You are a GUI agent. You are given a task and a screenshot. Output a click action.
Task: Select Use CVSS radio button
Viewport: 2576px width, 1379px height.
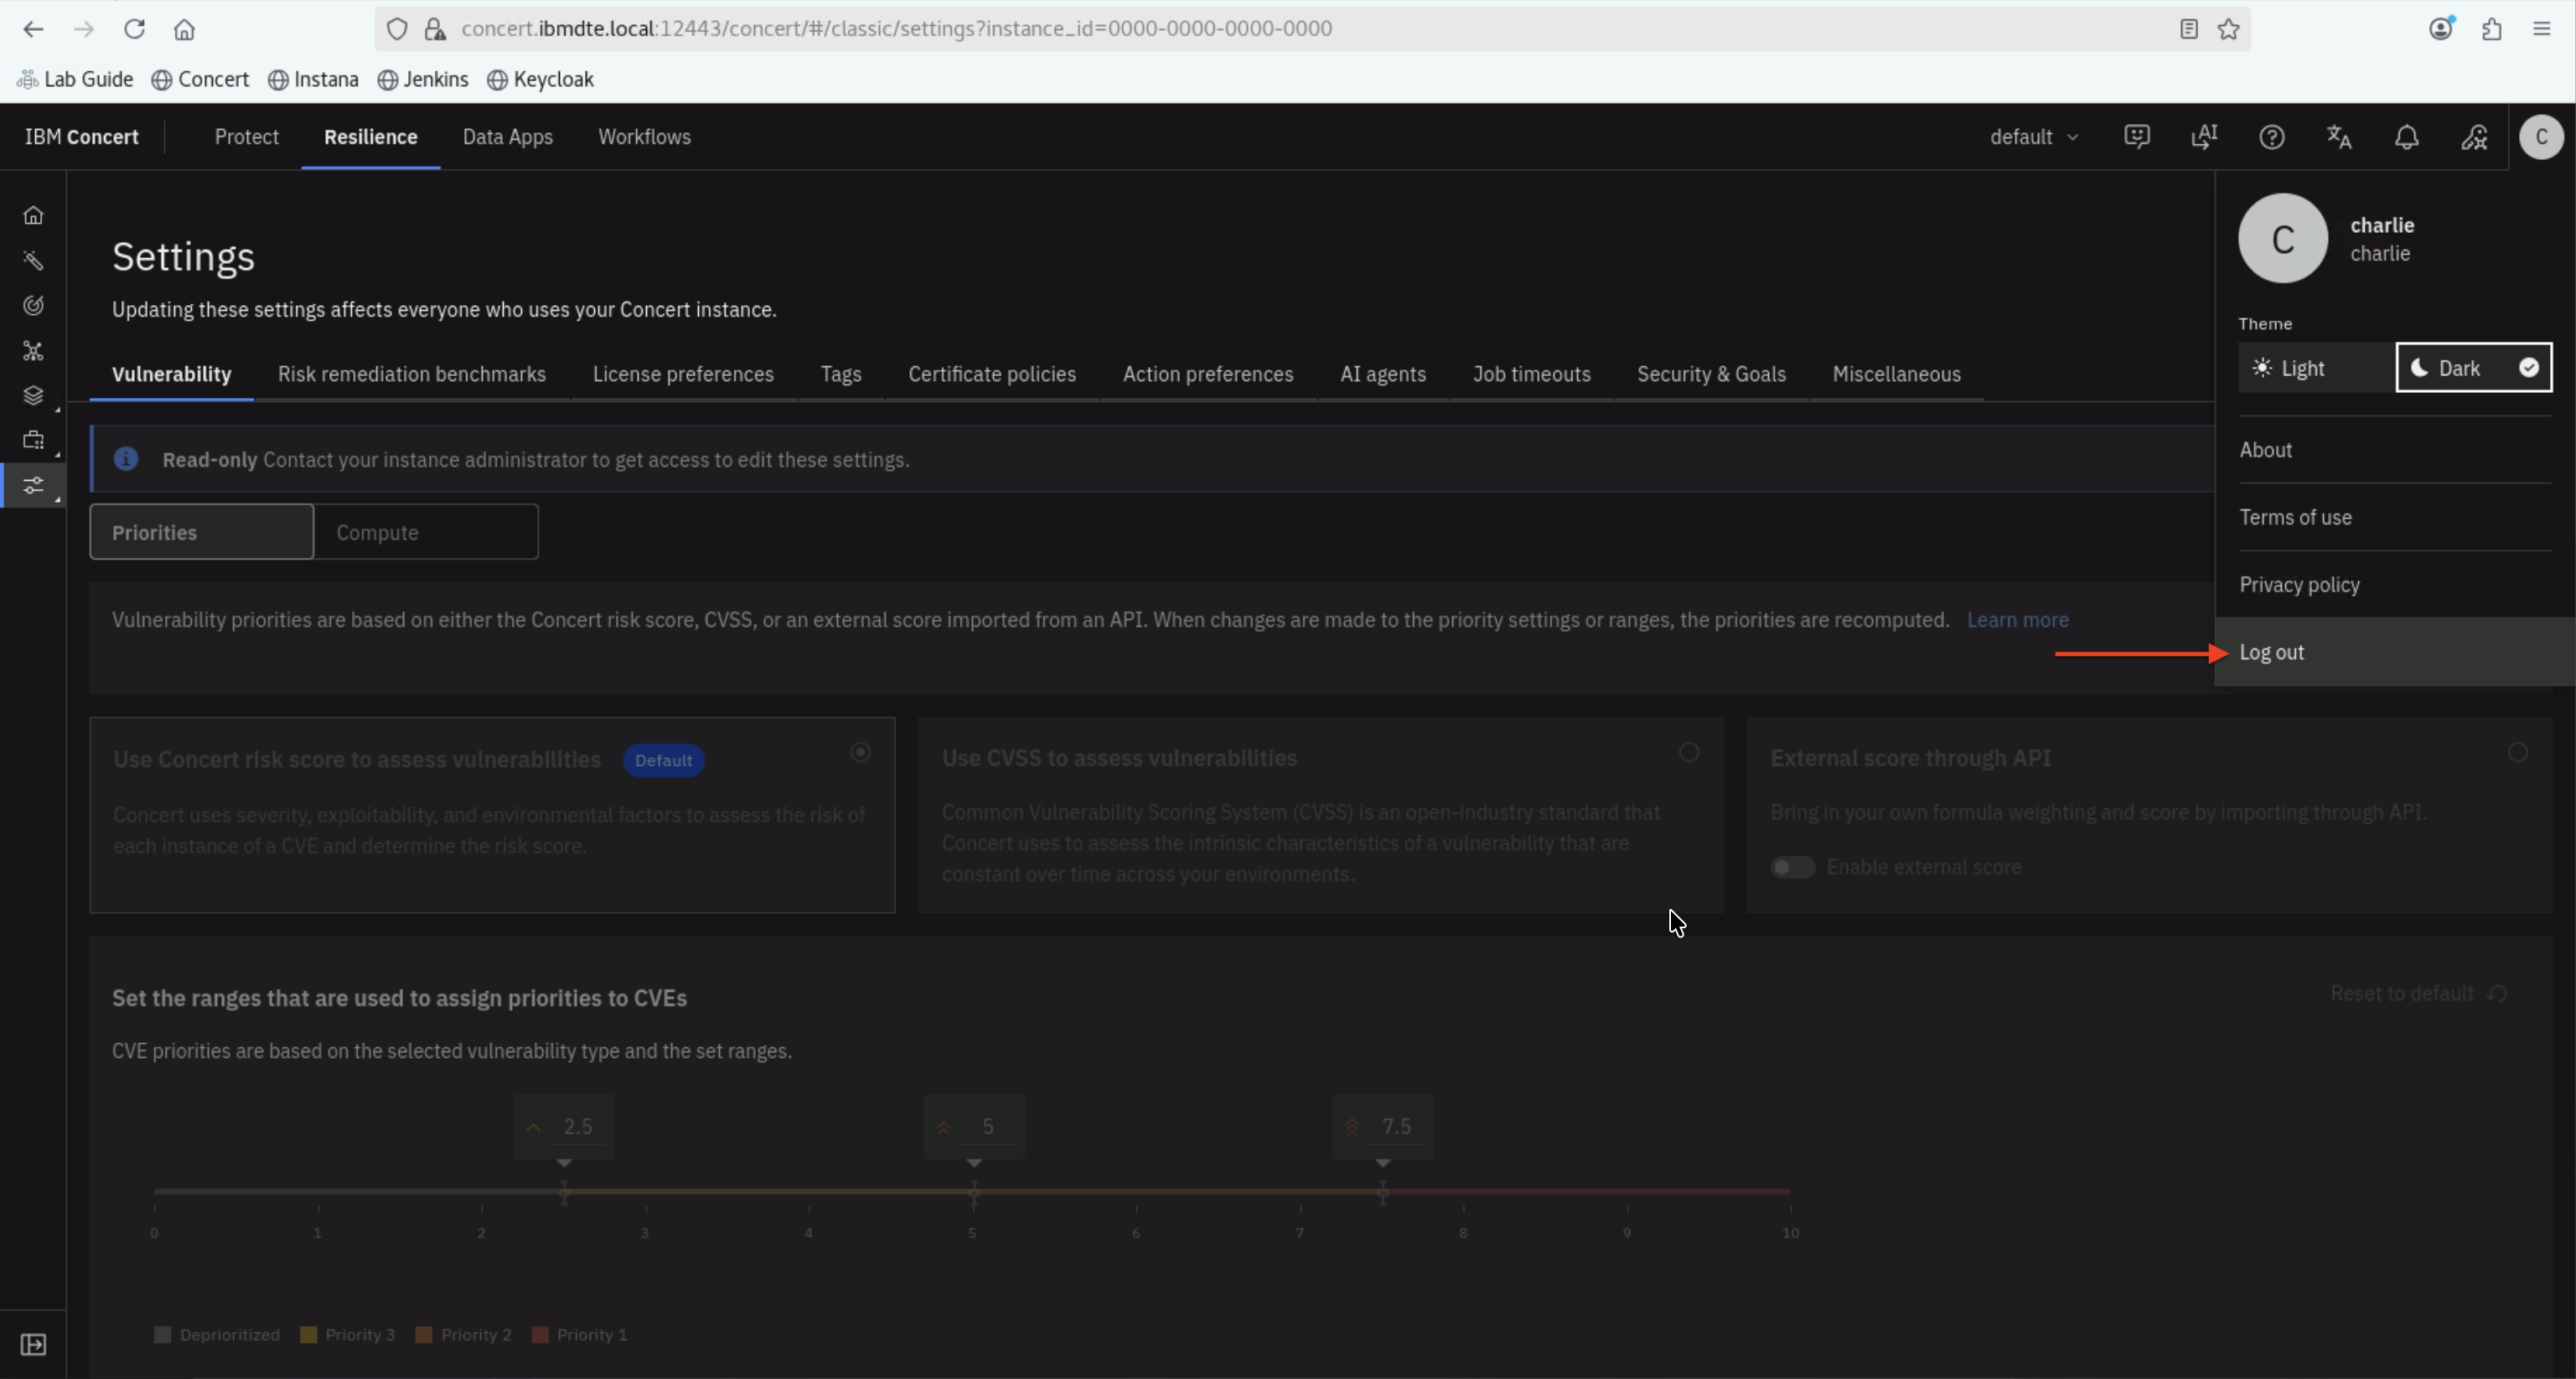click(x=1689, y=752)
